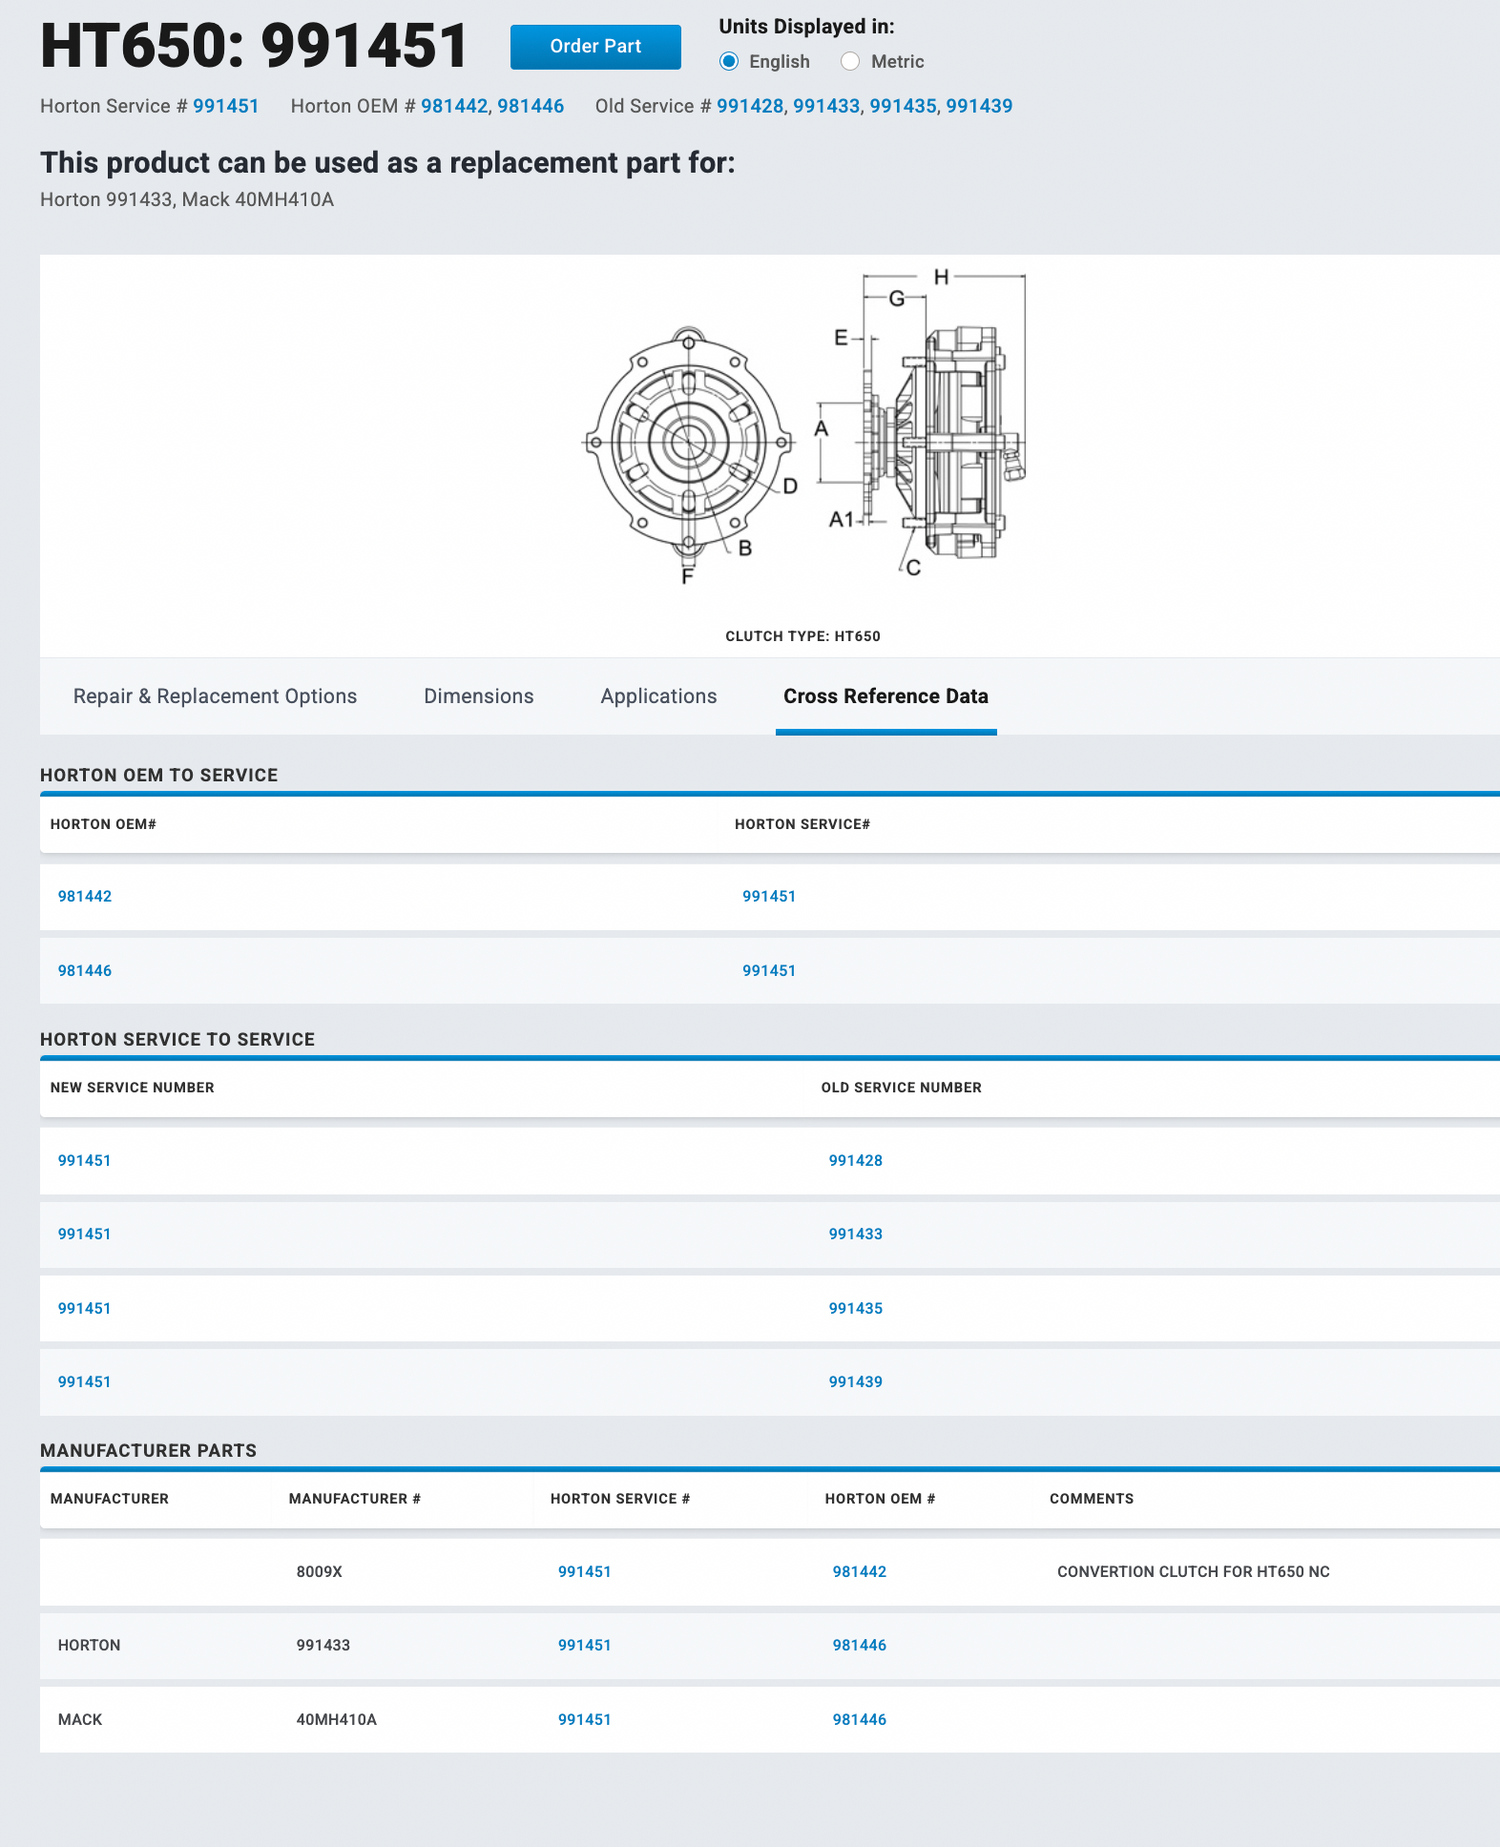The height and width of the screenshot is (1847, 1500).
Task: Click the Order Part button
Action: [595, 47]
